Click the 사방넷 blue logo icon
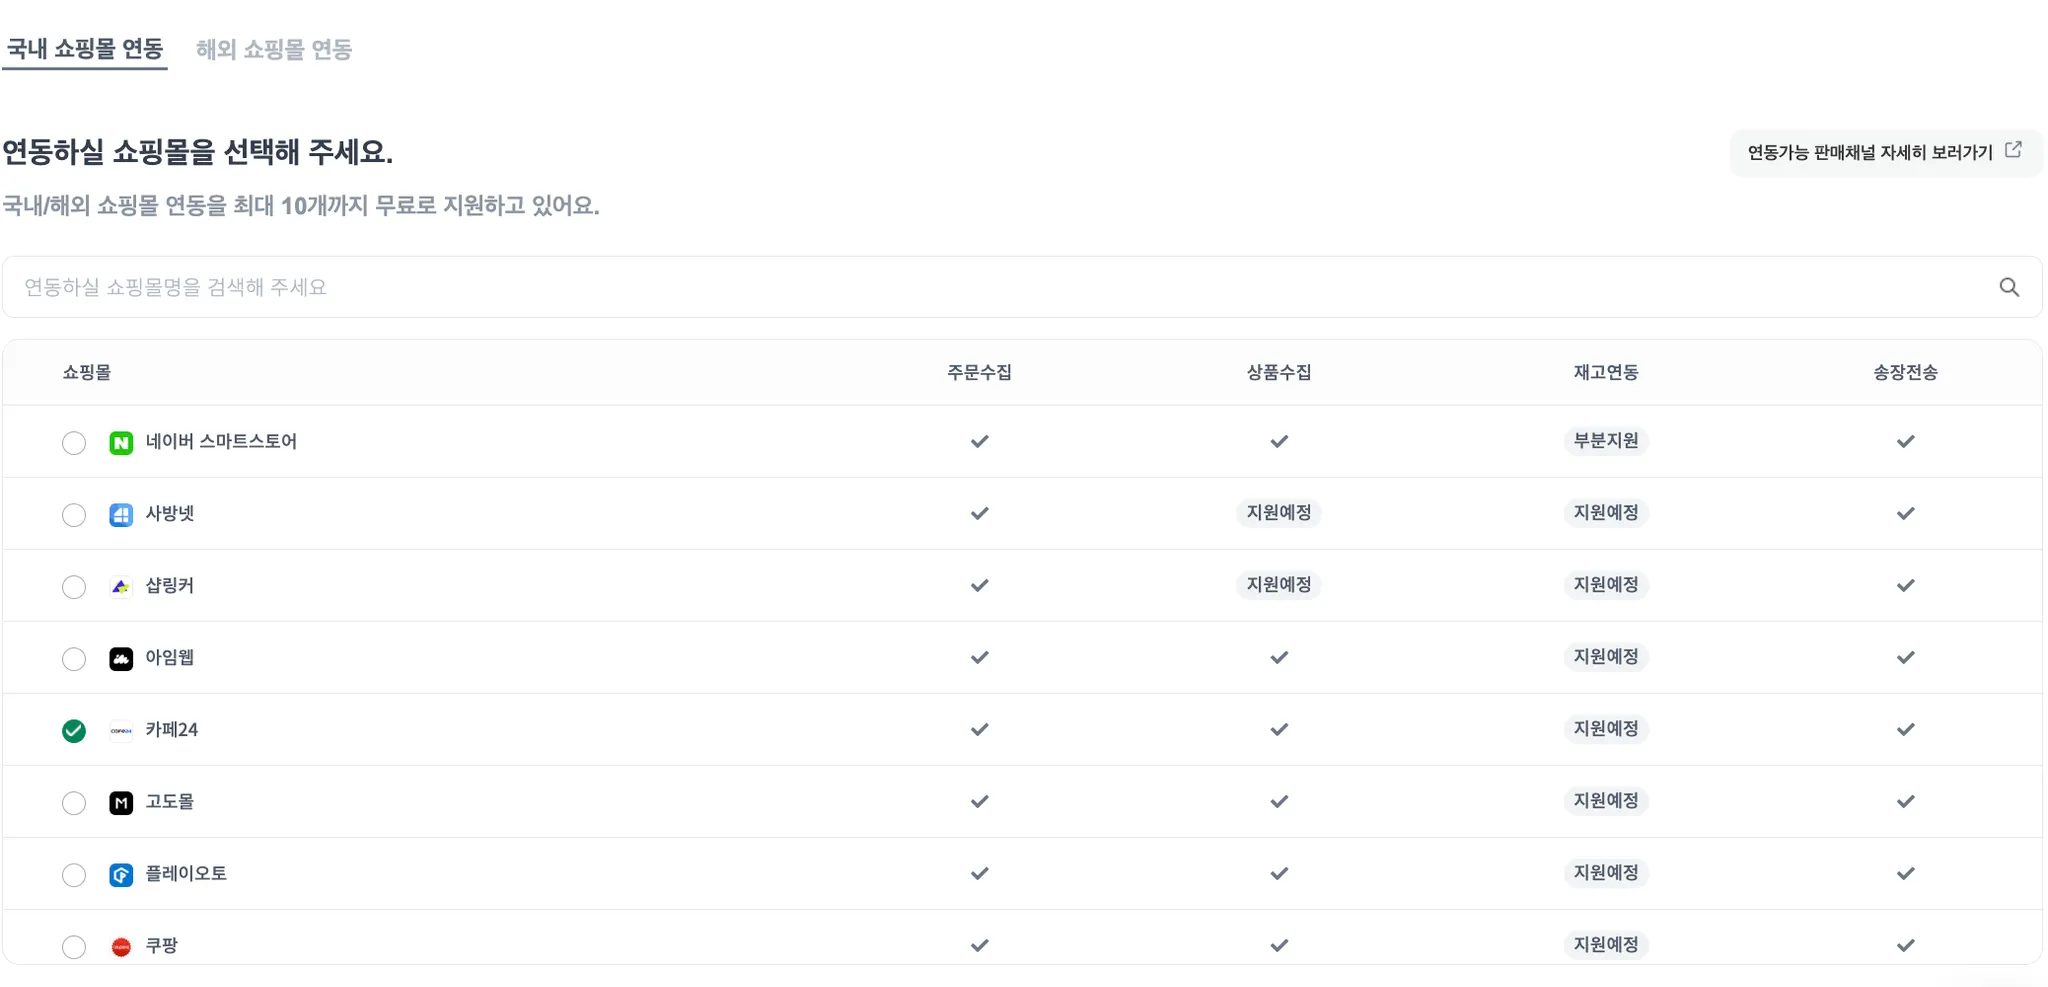This screenshot has width=2048, height=987. tap(121, 515)
